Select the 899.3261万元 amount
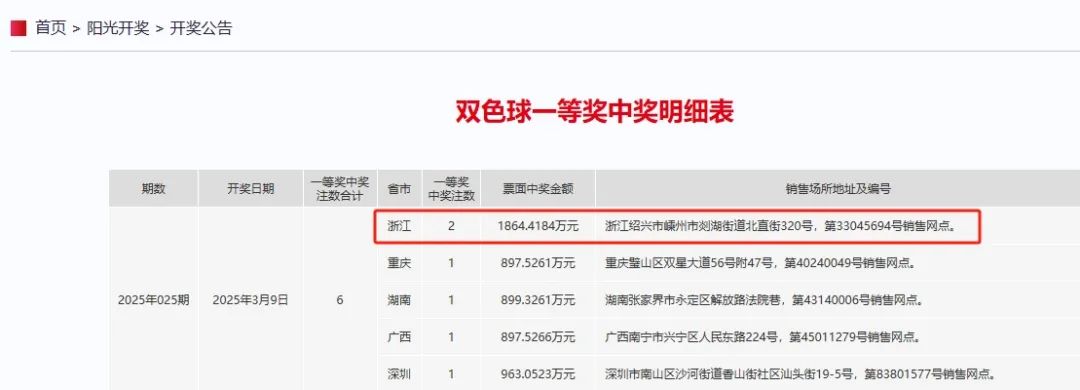Image resolution: width=1080 pixels, height=390 pixels. click(538, 300)
